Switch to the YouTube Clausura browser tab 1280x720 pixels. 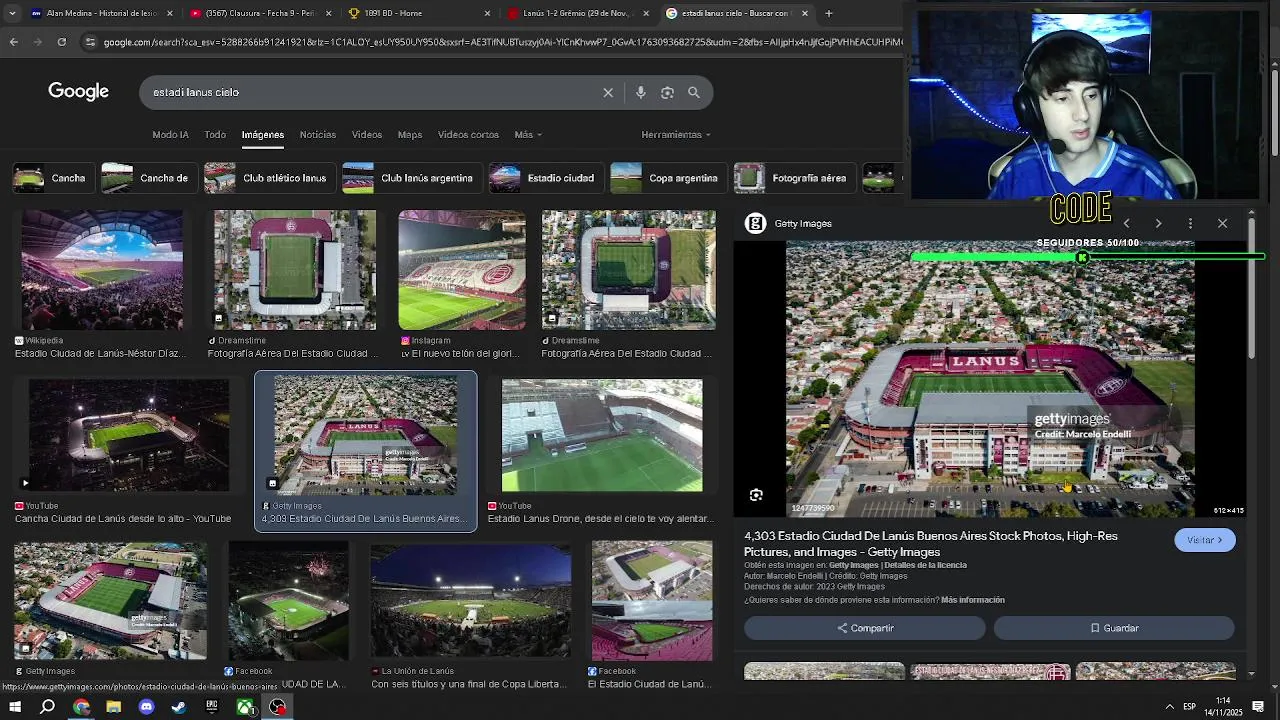[x=260, y=13]
